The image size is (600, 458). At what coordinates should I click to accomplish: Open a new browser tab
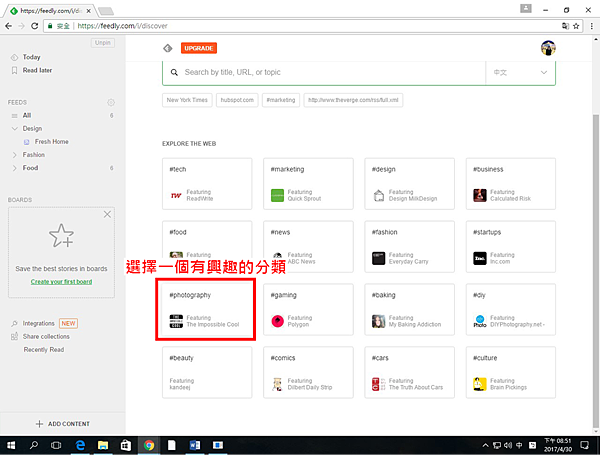(106, 11)
